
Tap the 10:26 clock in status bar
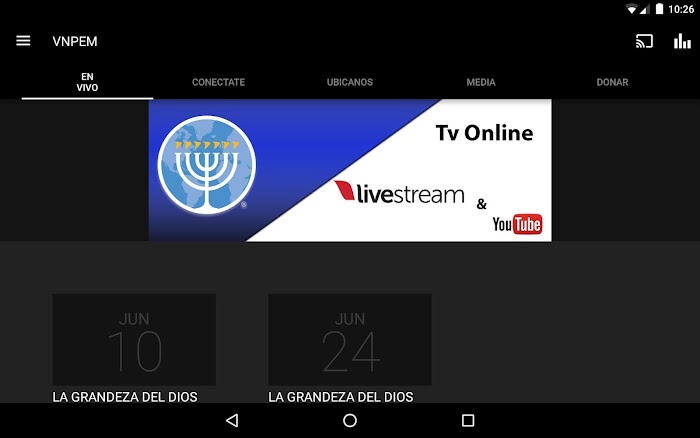coord(681,9)
